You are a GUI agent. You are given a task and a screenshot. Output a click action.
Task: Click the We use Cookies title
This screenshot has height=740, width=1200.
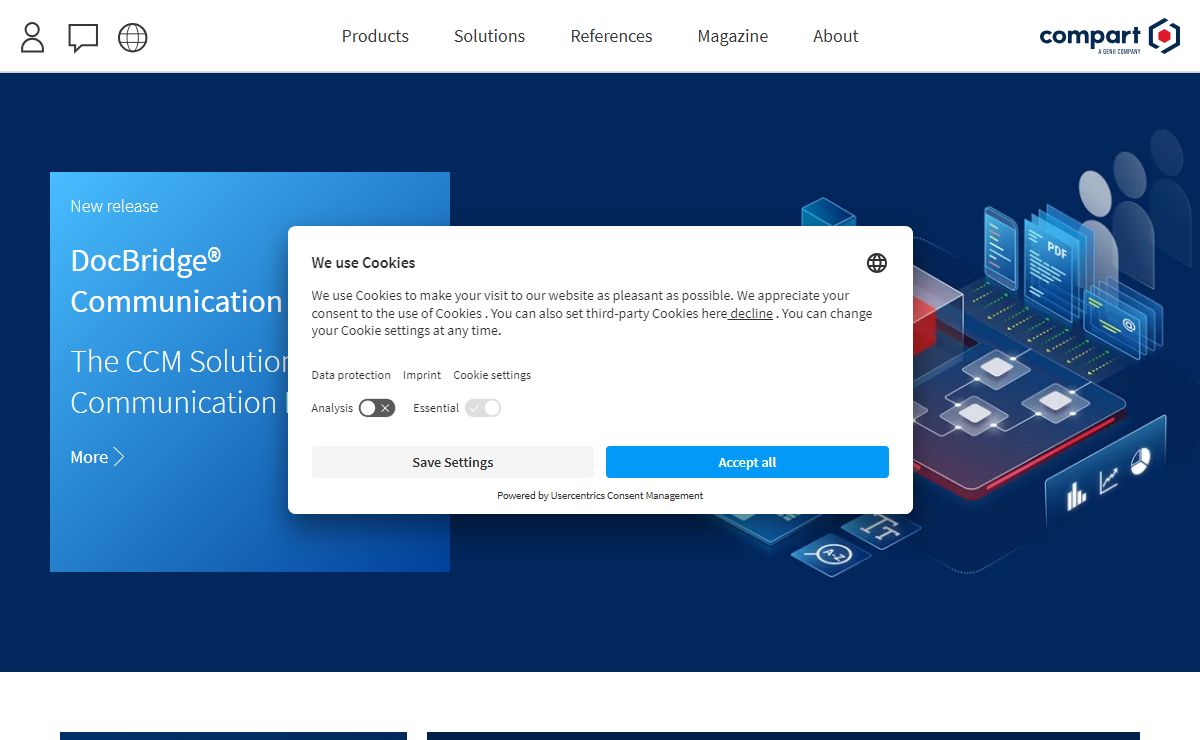[x=363, y=263]
